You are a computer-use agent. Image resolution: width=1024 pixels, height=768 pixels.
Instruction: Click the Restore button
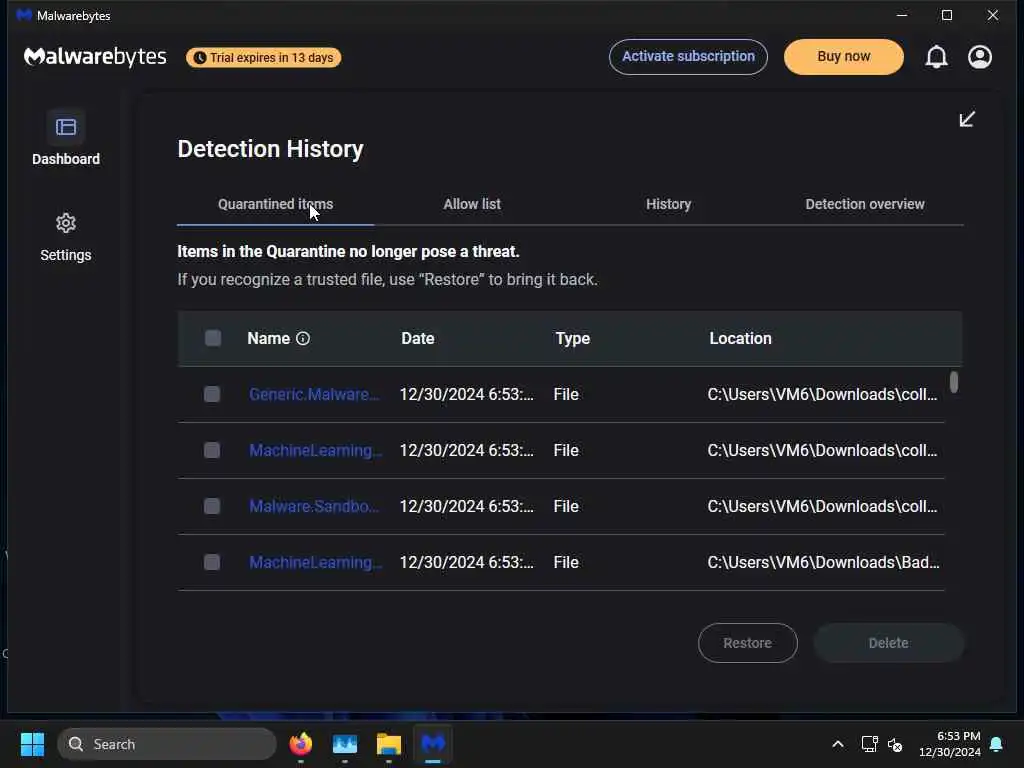(748, 643)
